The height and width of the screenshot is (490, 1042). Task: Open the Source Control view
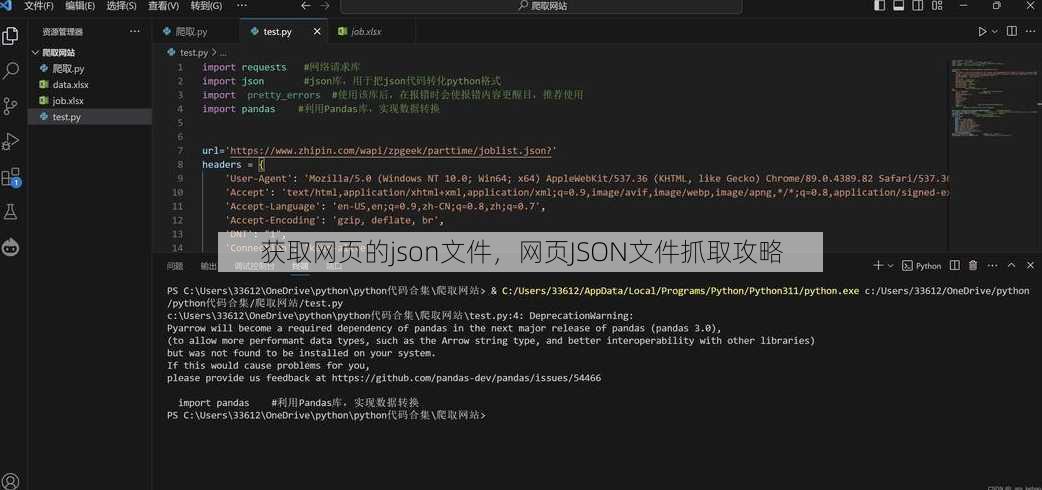tap(11, 106)
